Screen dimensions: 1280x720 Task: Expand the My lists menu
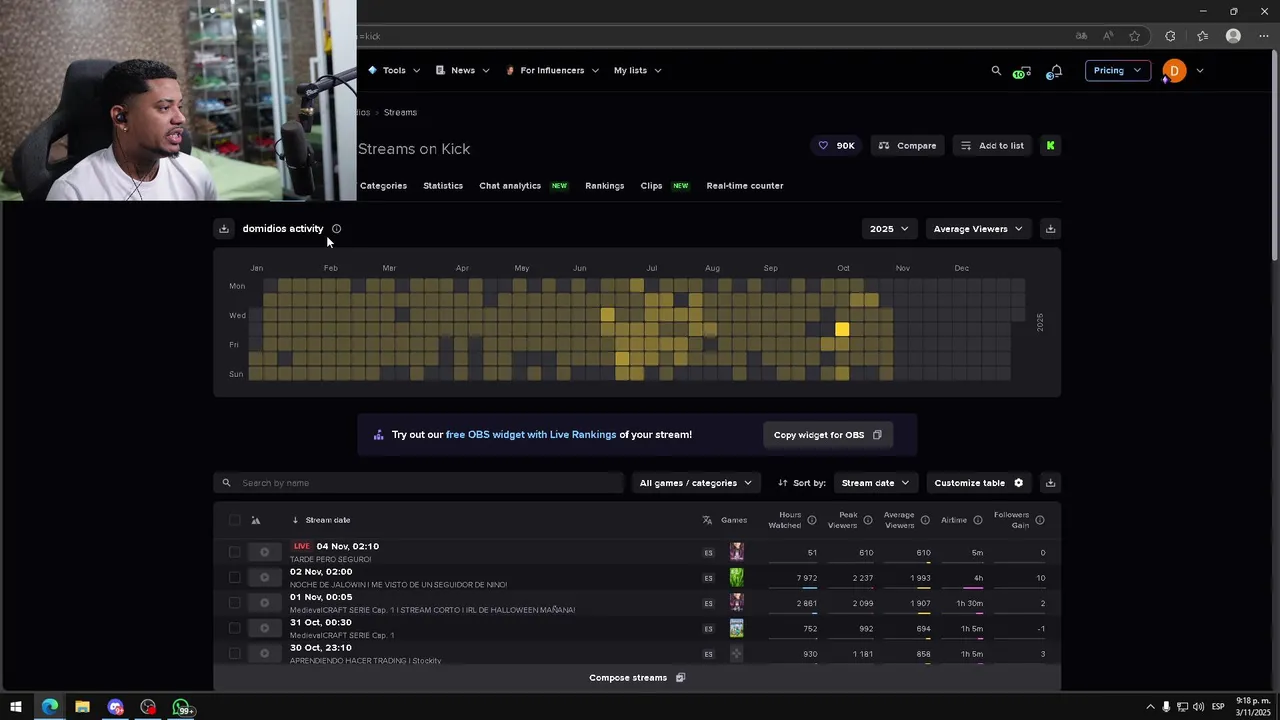coord(637,71)
